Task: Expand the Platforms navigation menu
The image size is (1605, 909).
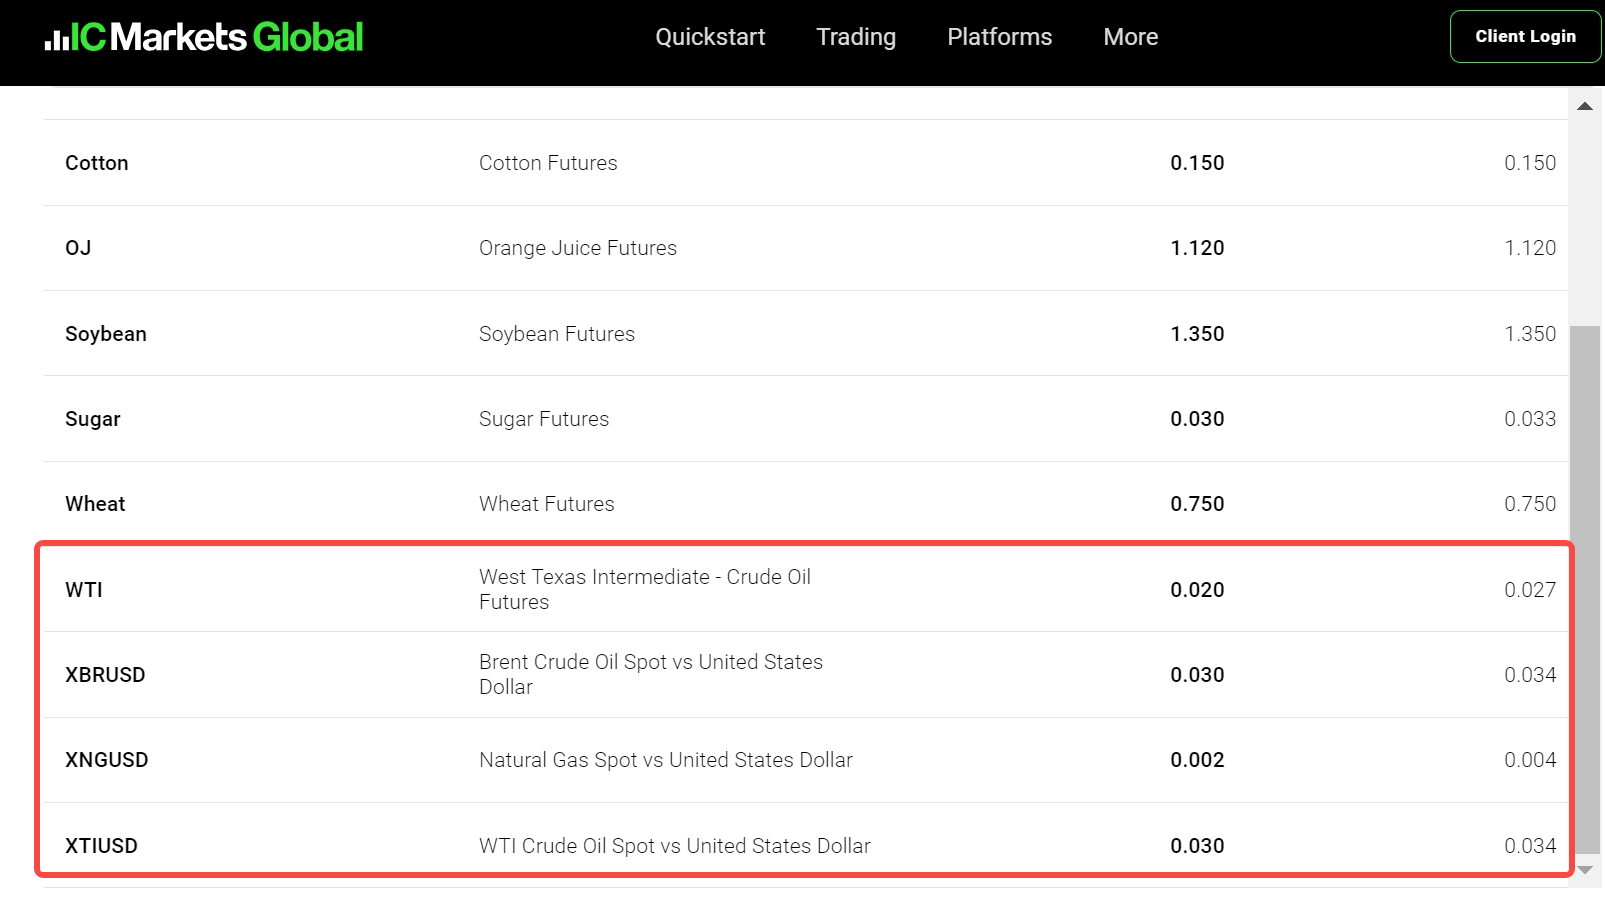Action: [x=1000, y=37]
